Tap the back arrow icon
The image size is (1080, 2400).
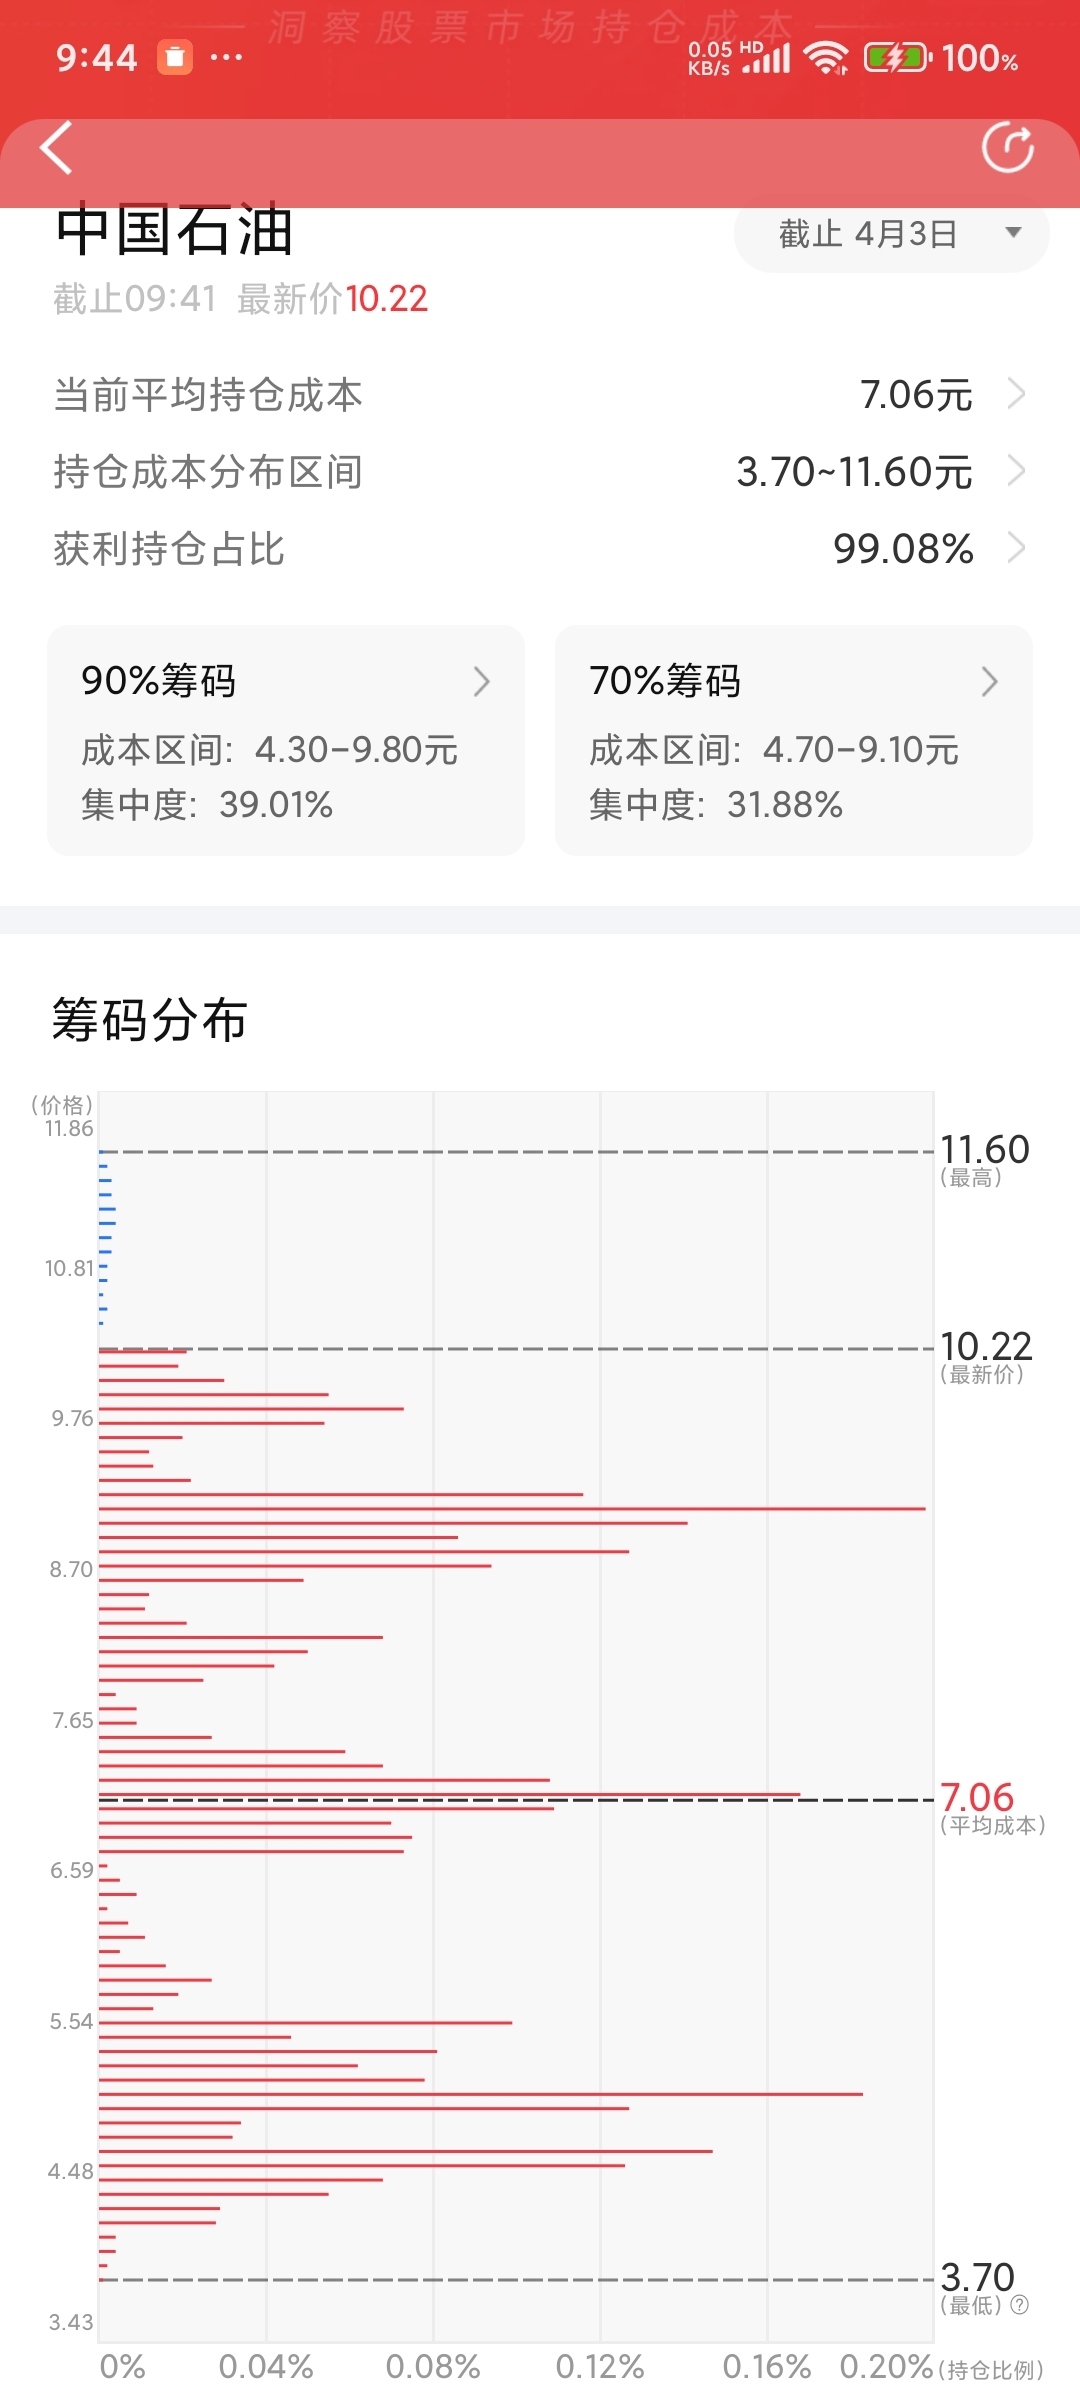[x=56, y=148]
